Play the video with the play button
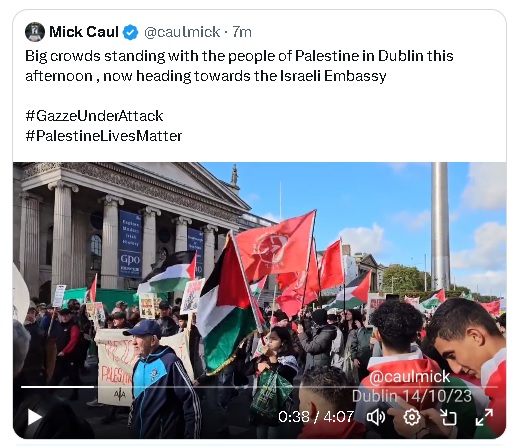 pos(34,417)
